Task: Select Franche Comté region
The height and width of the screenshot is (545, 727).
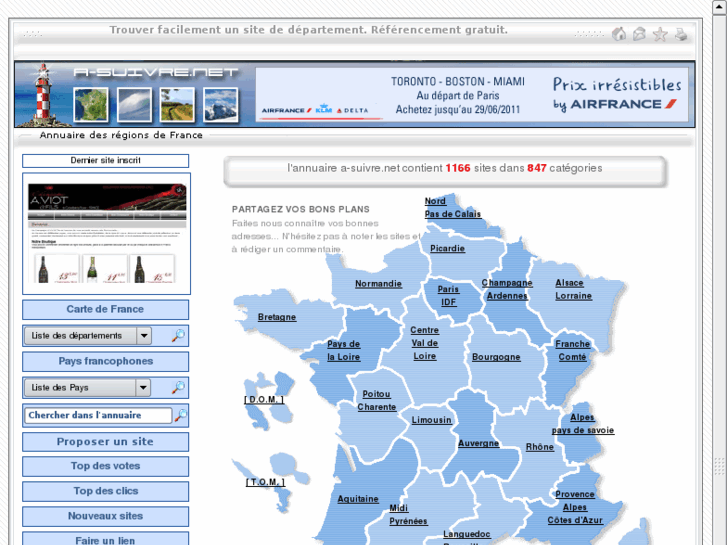Action: tap(573, 350)
